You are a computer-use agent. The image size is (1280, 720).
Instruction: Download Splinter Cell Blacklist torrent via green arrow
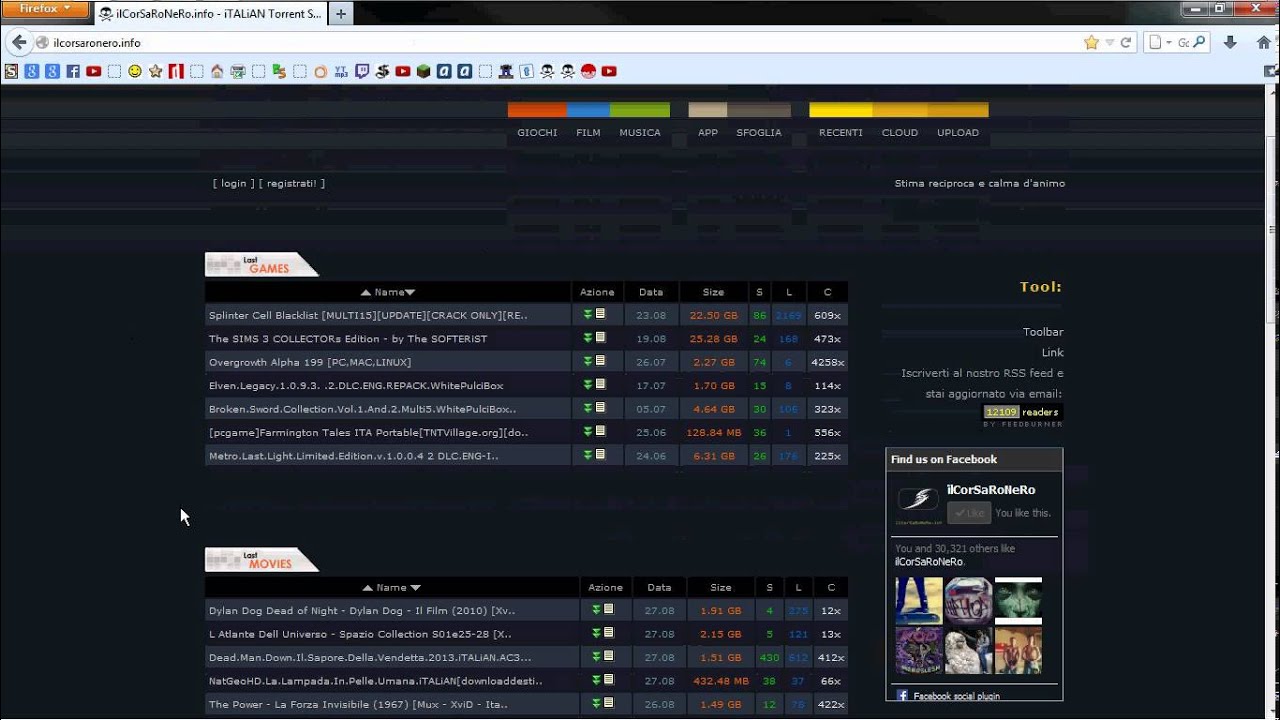click(589, 314)
